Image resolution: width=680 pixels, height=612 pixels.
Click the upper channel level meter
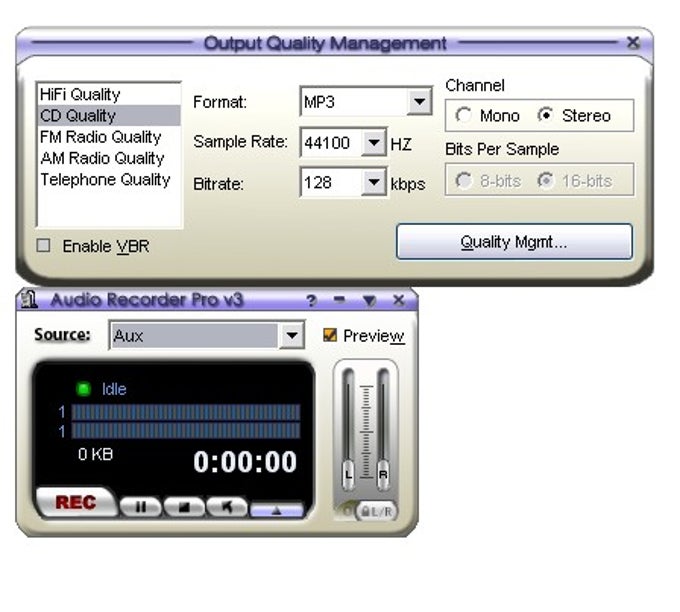[x=186, y=412]
